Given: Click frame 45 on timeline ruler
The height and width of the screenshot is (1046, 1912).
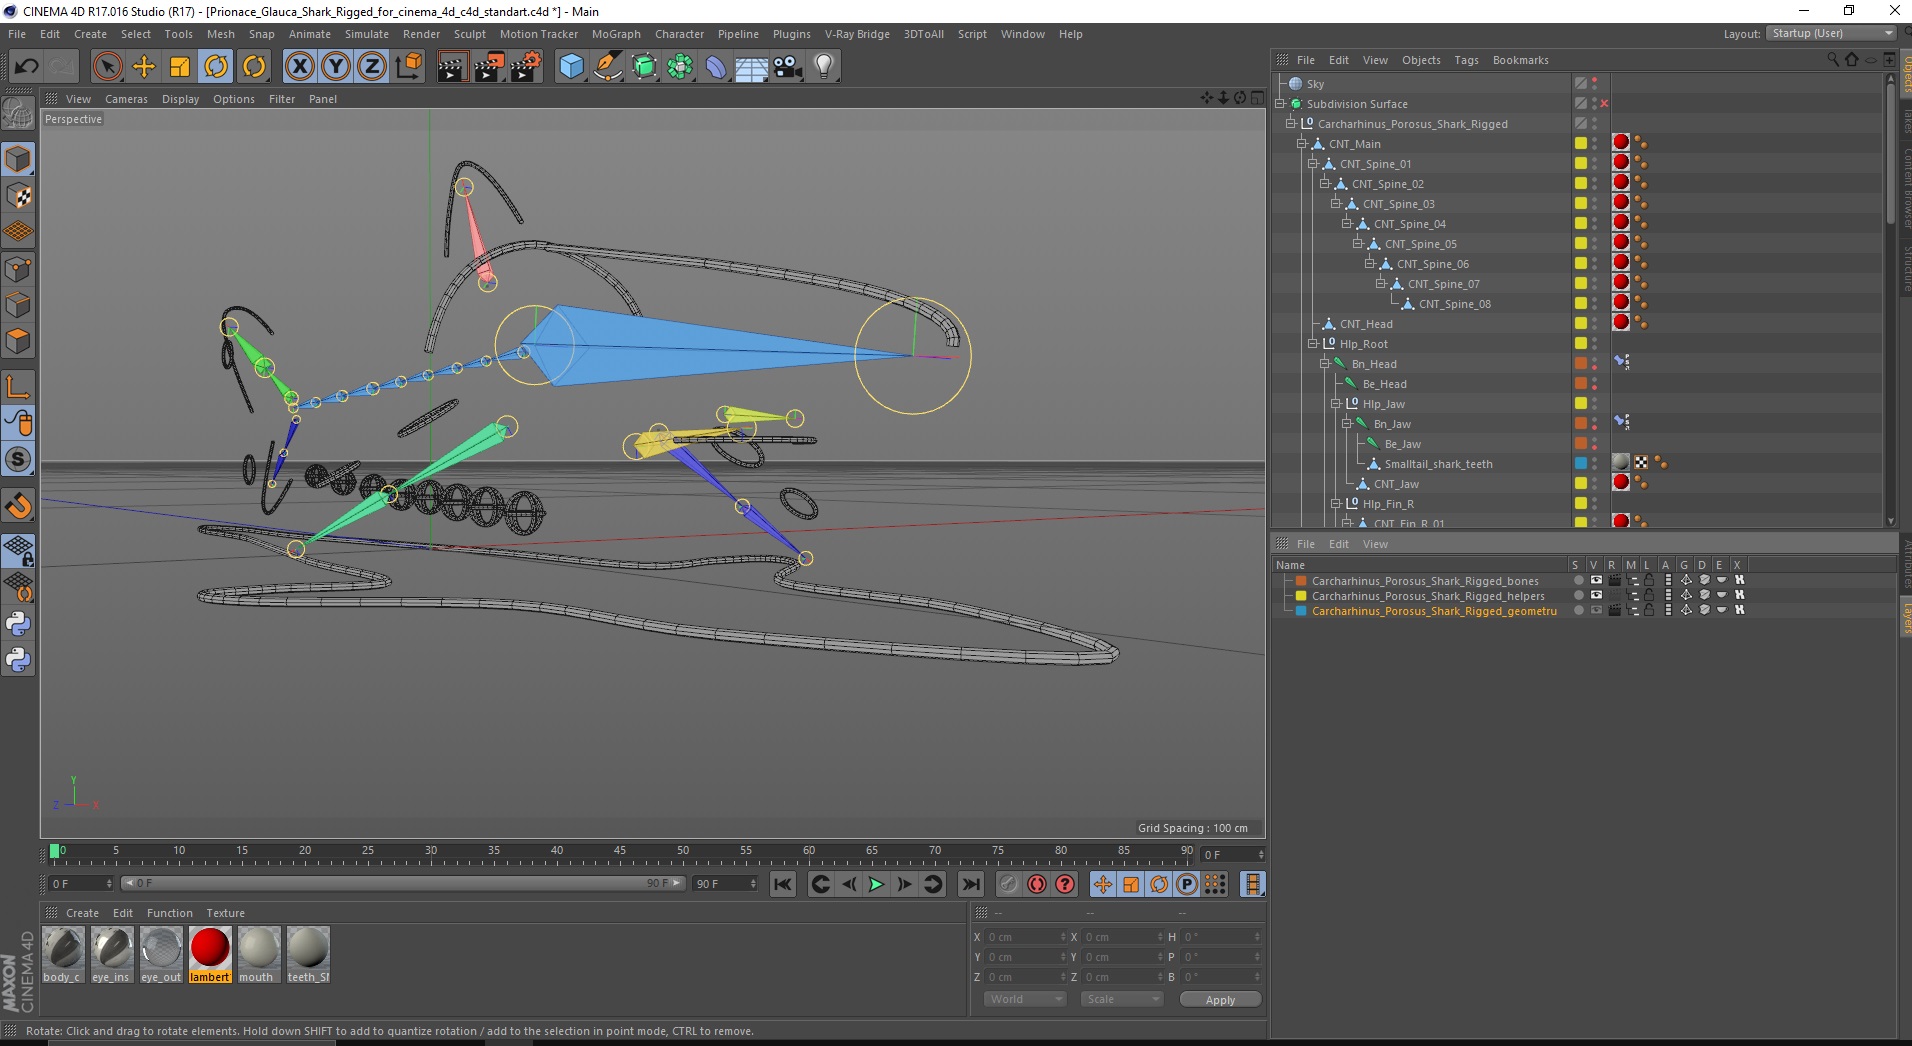Looking at the screenshot, I should click(620, 853).
